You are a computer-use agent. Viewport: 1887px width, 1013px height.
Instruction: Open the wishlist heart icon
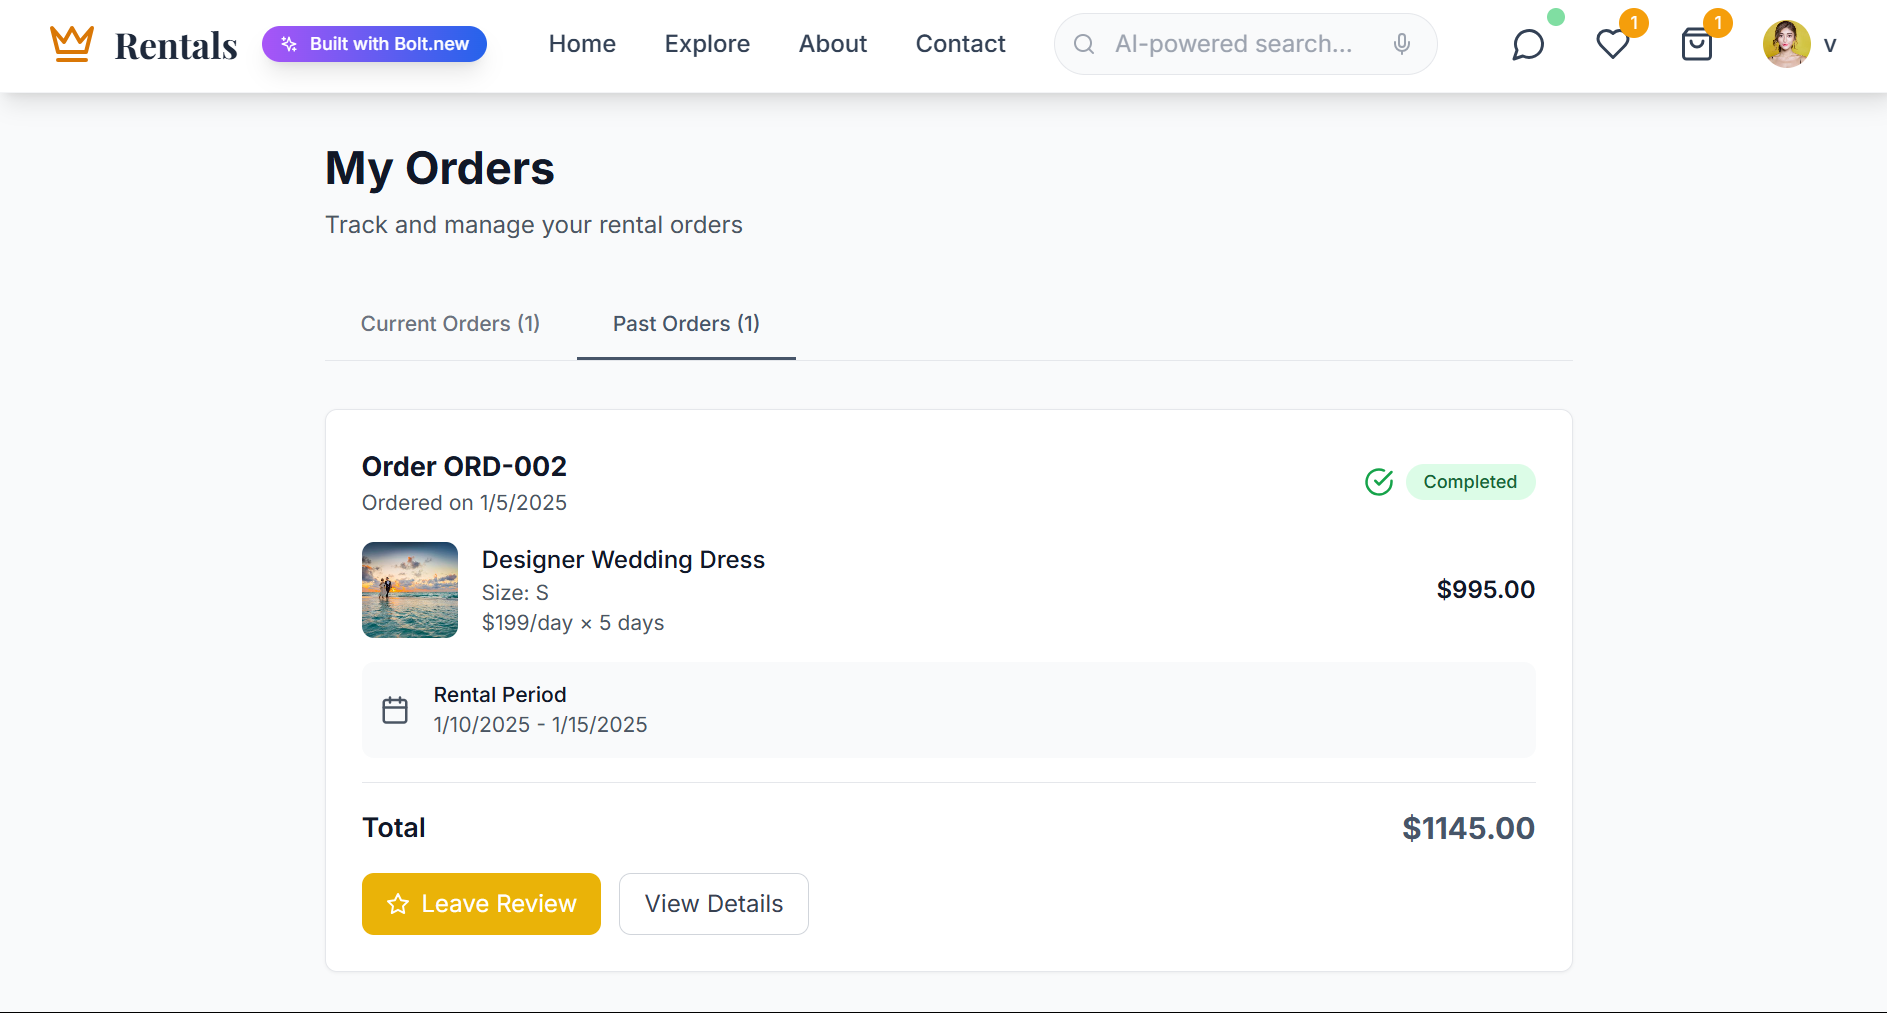[1612, 45]
